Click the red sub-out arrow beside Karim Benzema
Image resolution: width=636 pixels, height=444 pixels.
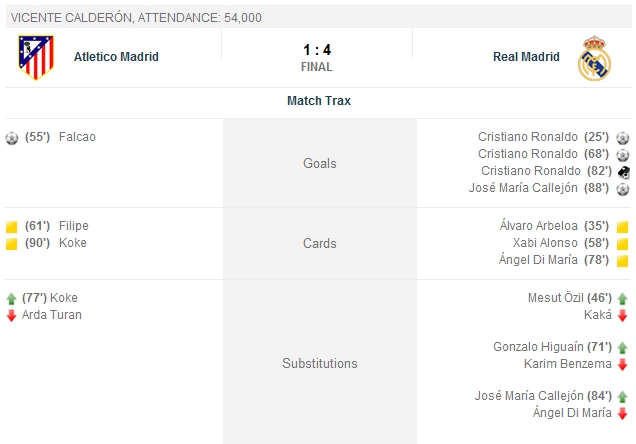tap(622, 364)
